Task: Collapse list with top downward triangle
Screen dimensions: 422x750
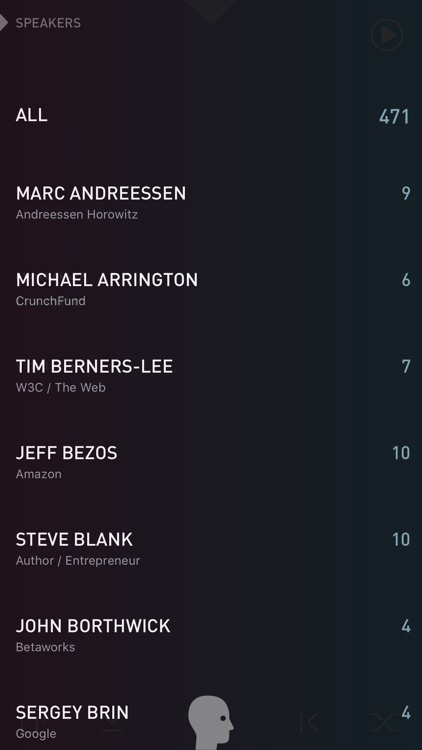Action: click(x=211, y=11)
